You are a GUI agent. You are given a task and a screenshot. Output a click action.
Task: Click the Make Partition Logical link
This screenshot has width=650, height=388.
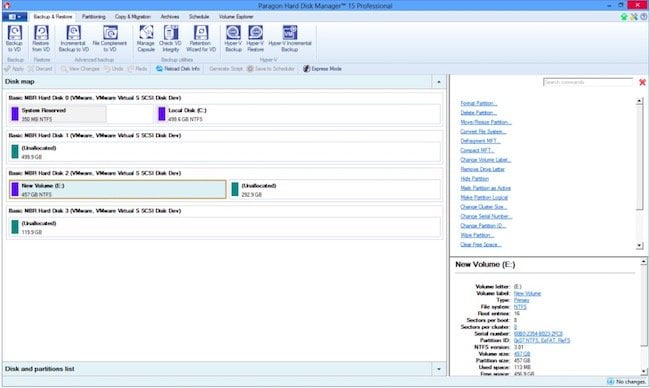click(x=484, y=198)
